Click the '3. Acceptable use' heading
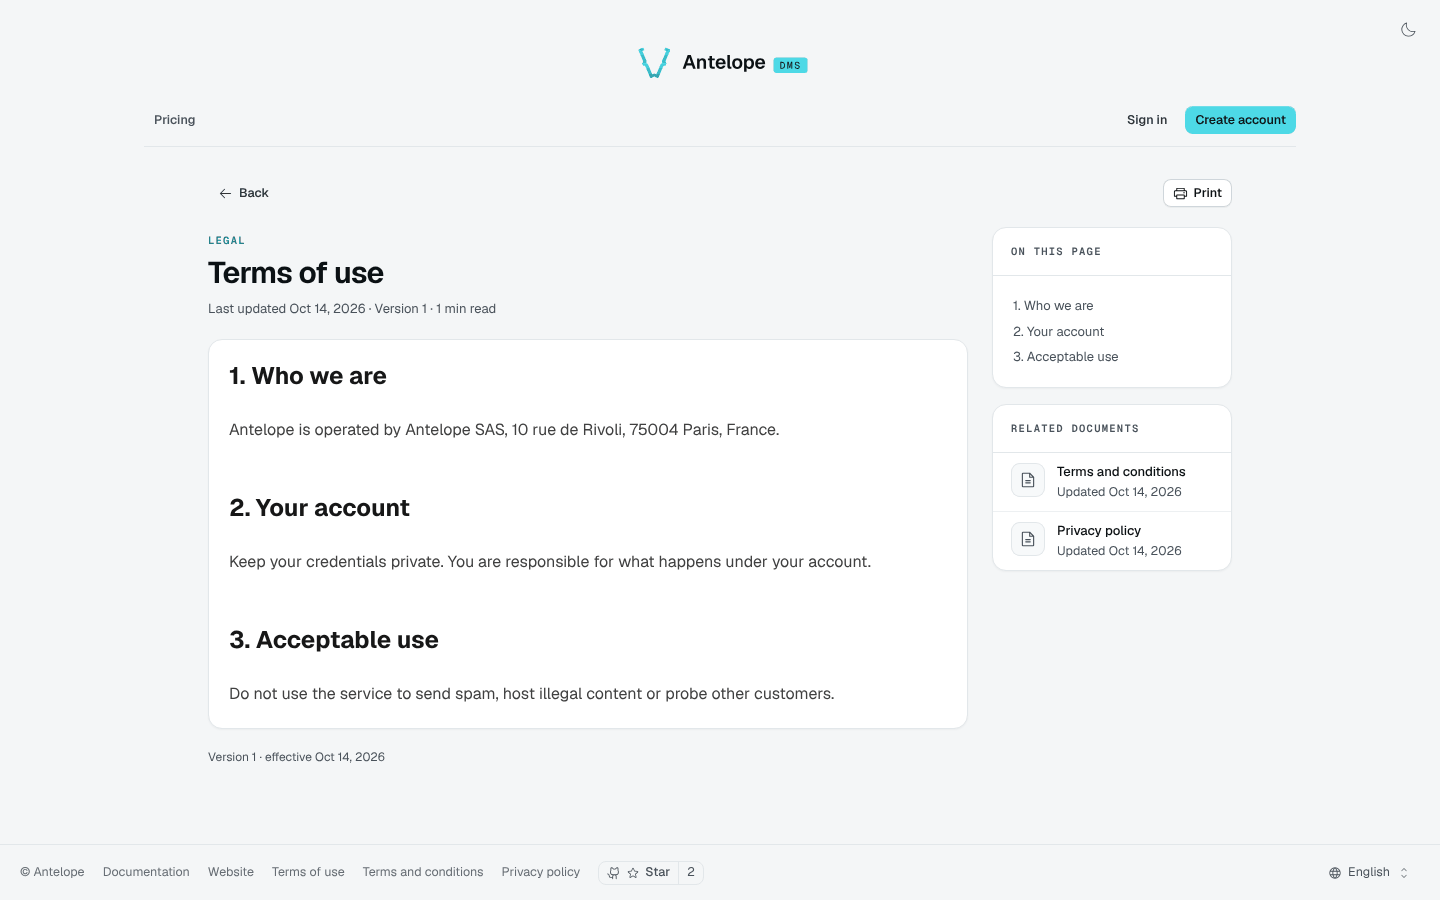The image size is (1440, 900). point(334,640)
